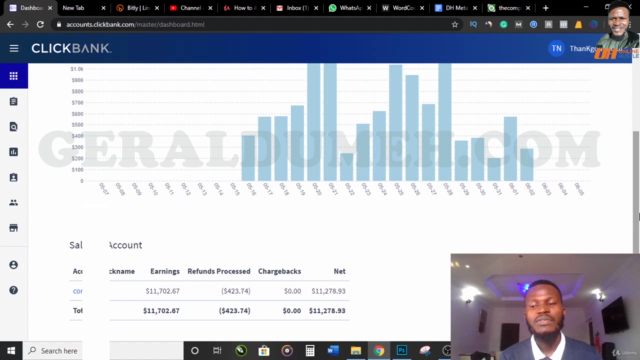Open the bar-chart reporting icon in sidebar
This screenshot has width=640, height=360.
coord(13,152)
